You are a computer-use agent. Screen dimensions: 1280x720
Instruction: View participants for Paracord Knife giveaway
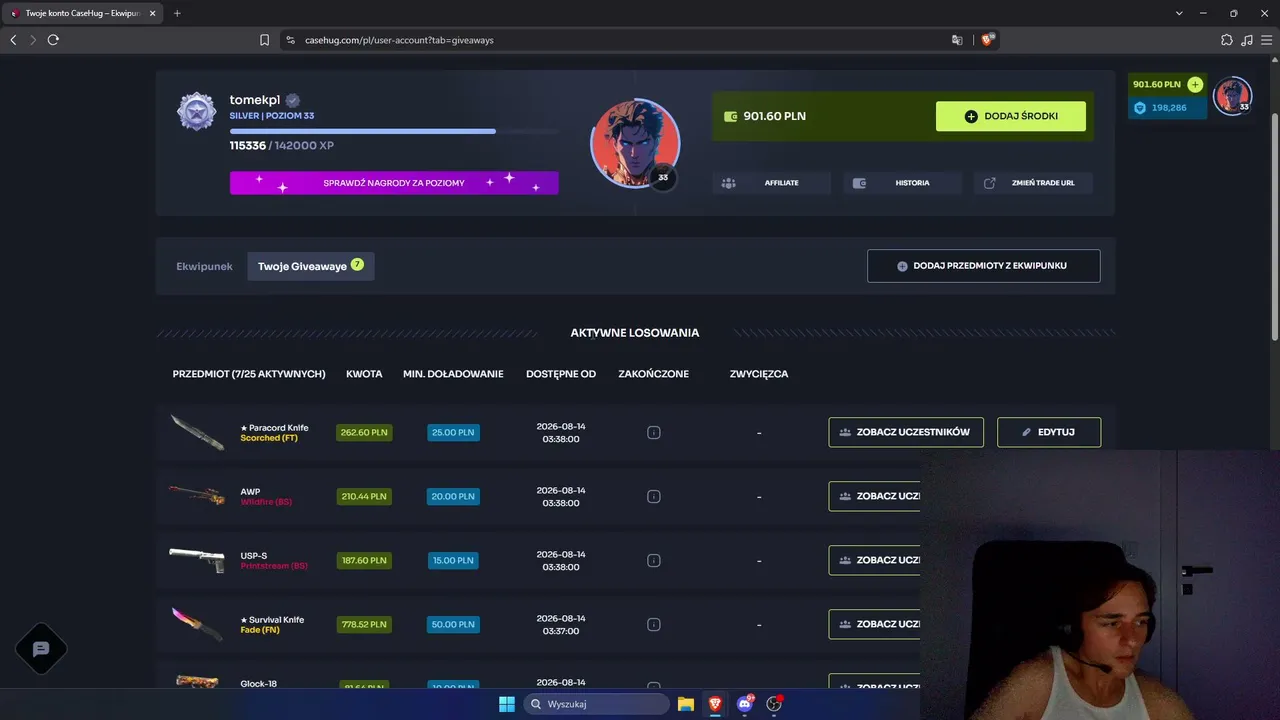pos(906,432)
